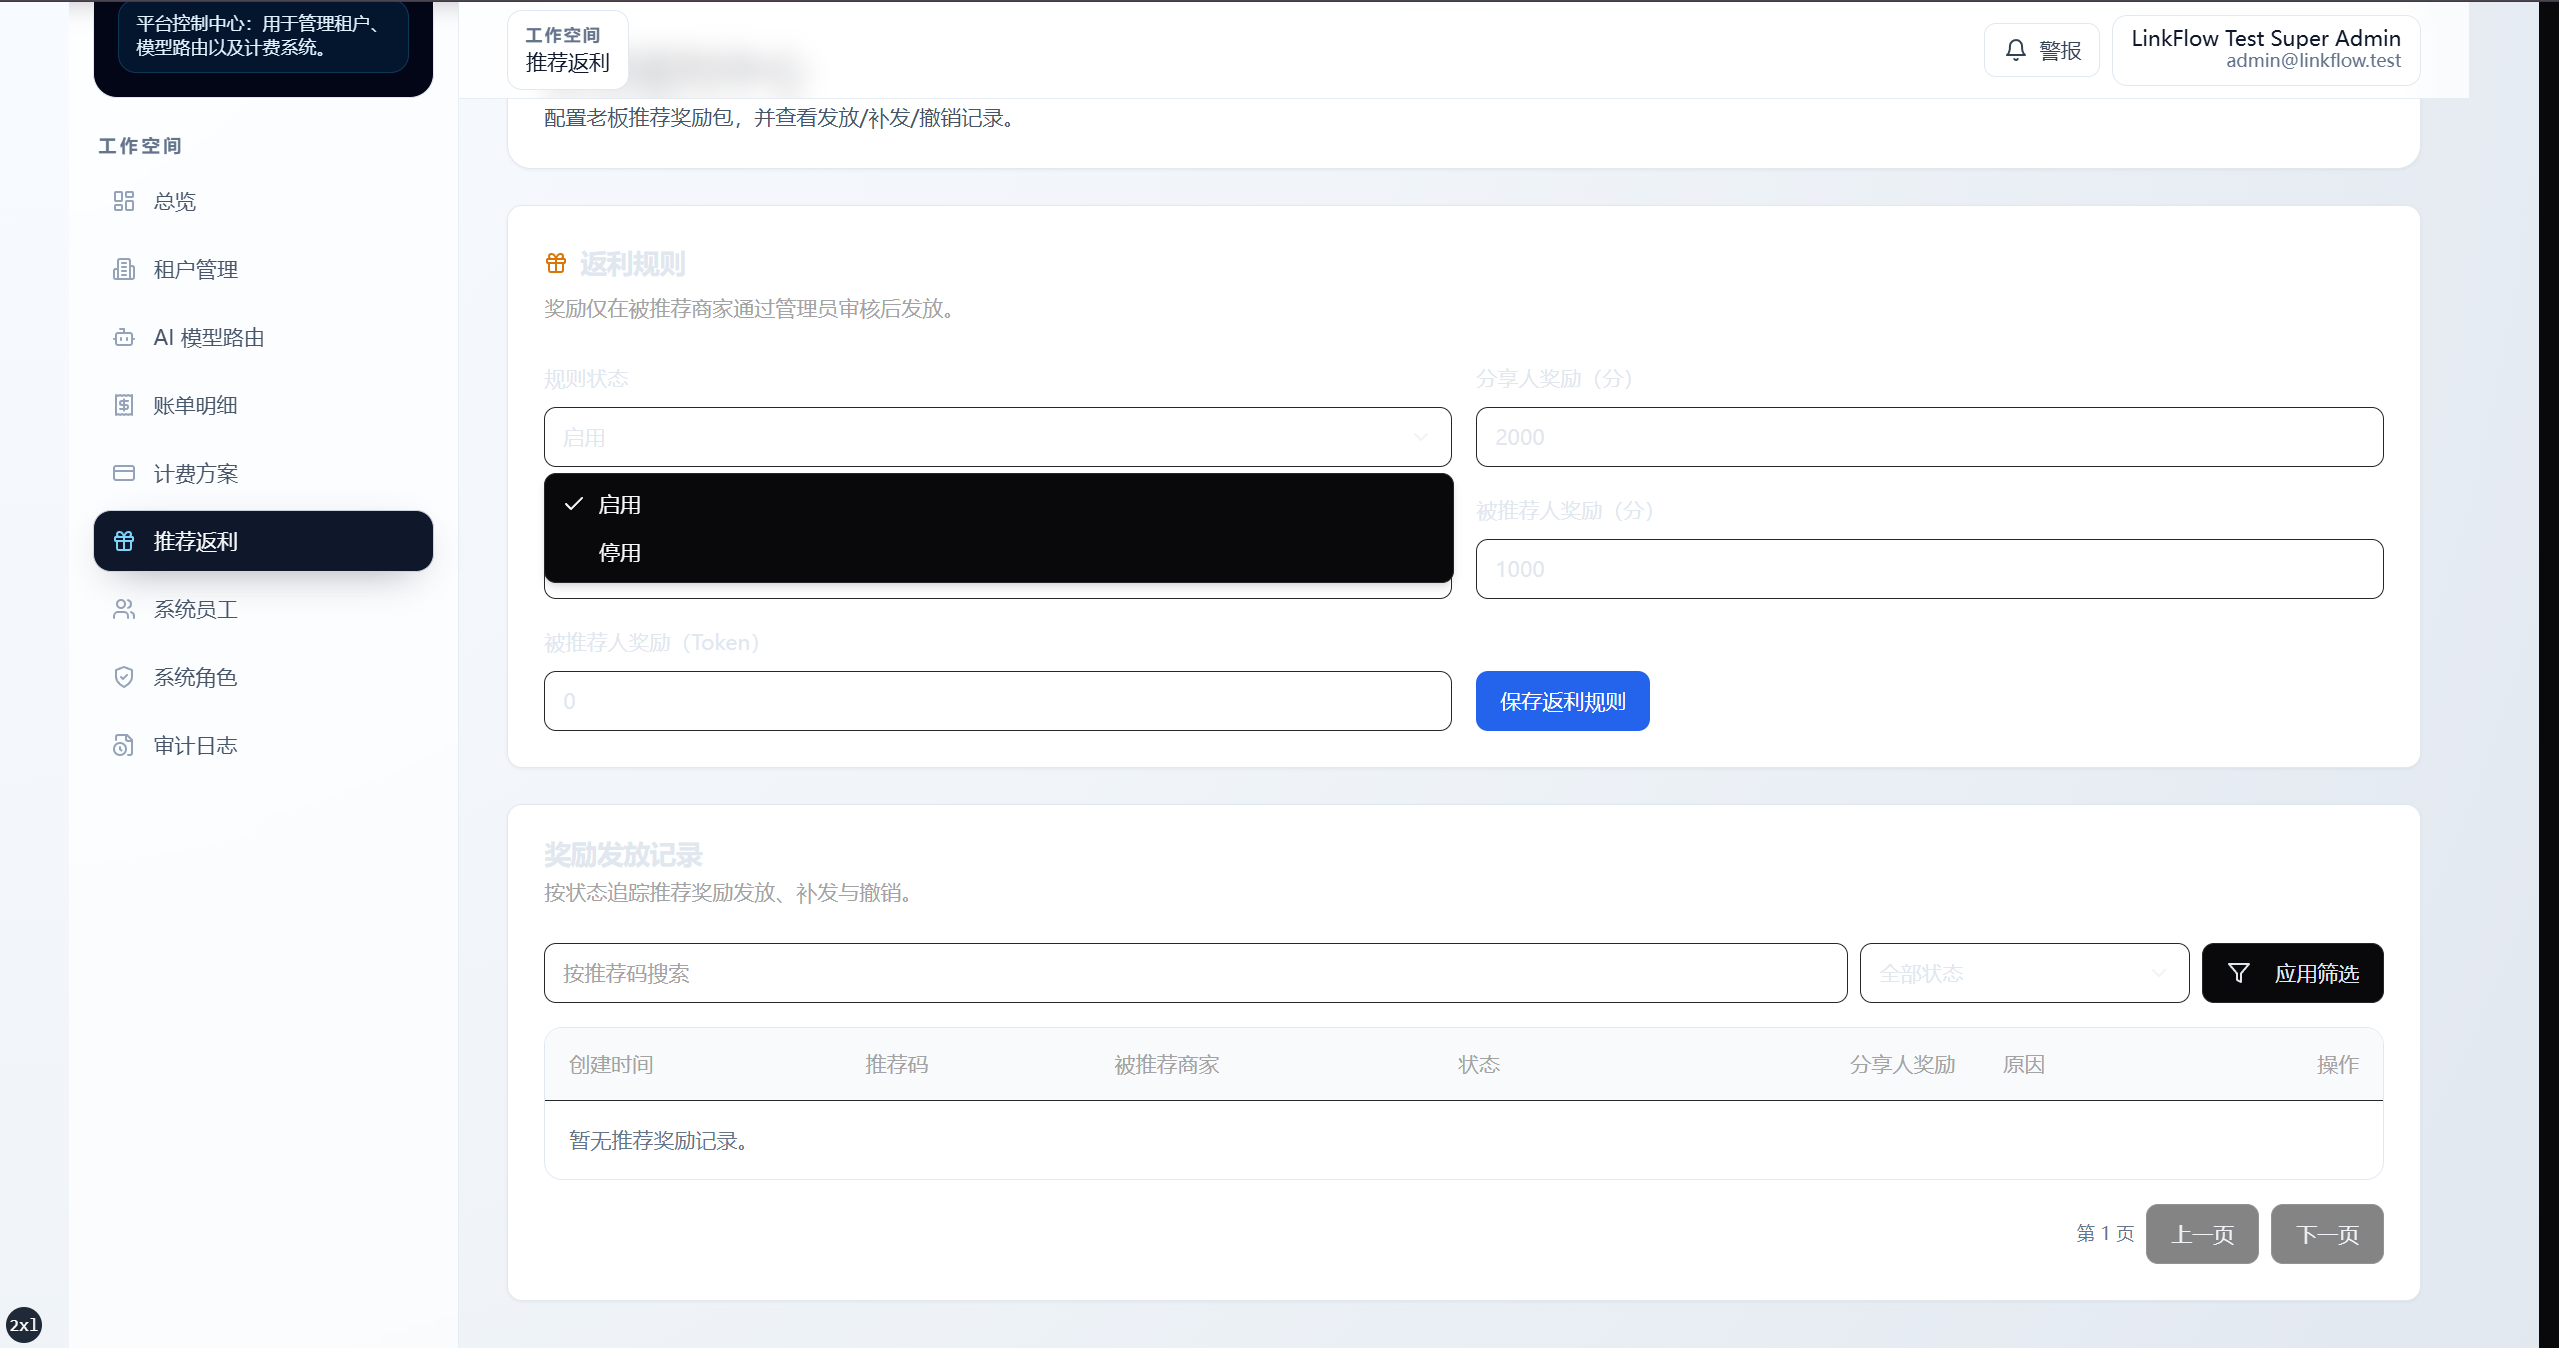Viewport: 2559px width, 1348px height.
Task: Click the chevron of 规则状态 dropdown
Action: (1420, 437)
